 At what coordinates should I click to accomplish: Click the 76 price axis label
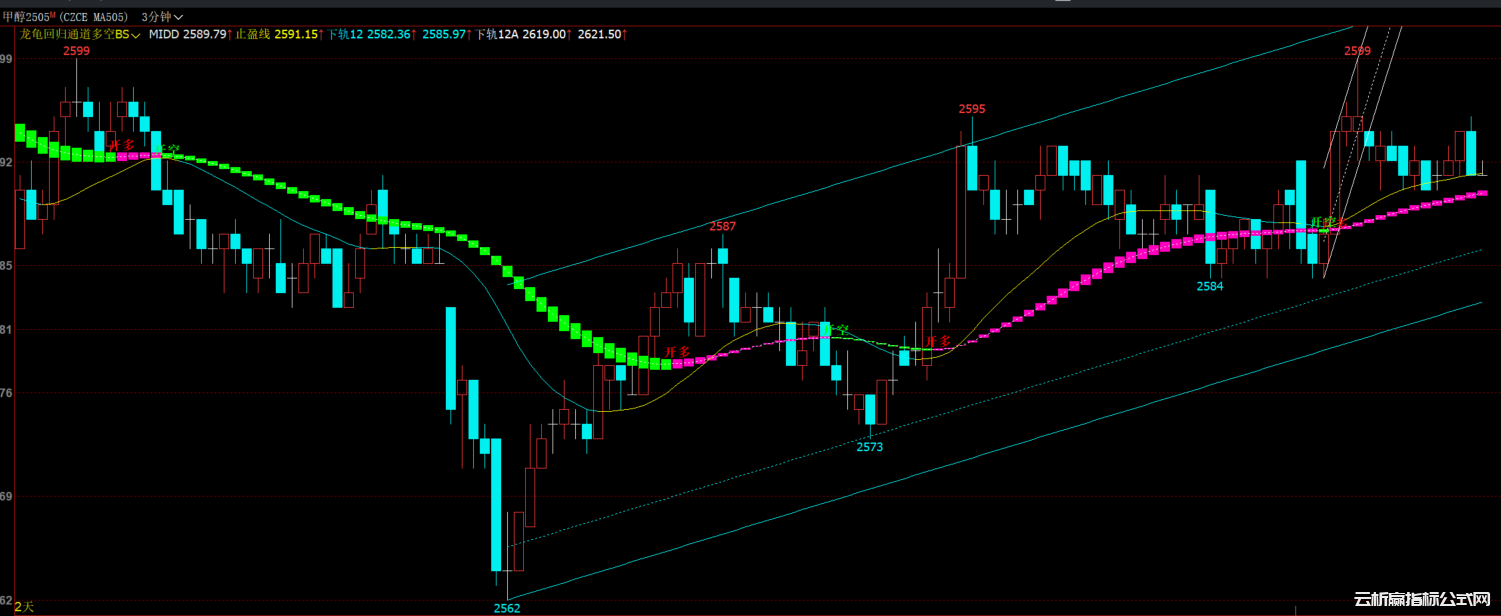click(6, 393)
